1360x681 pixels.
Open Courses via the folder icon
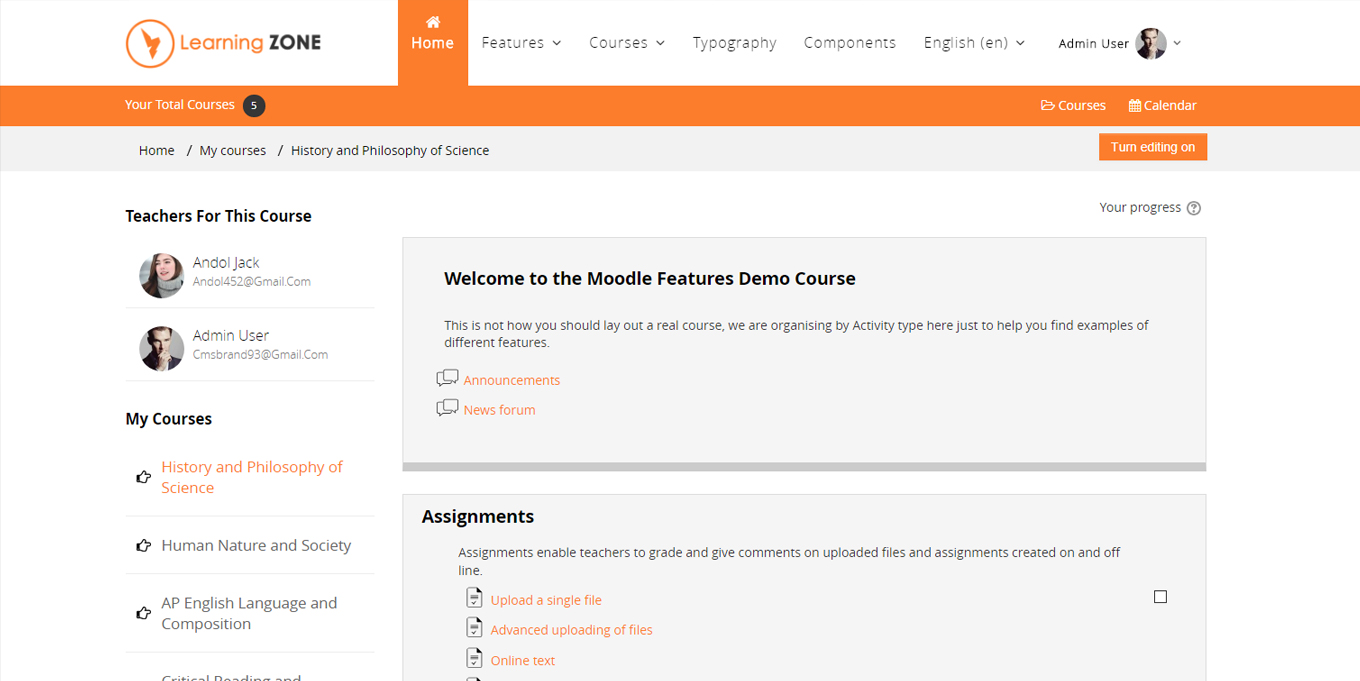(x=1046, y=105)
